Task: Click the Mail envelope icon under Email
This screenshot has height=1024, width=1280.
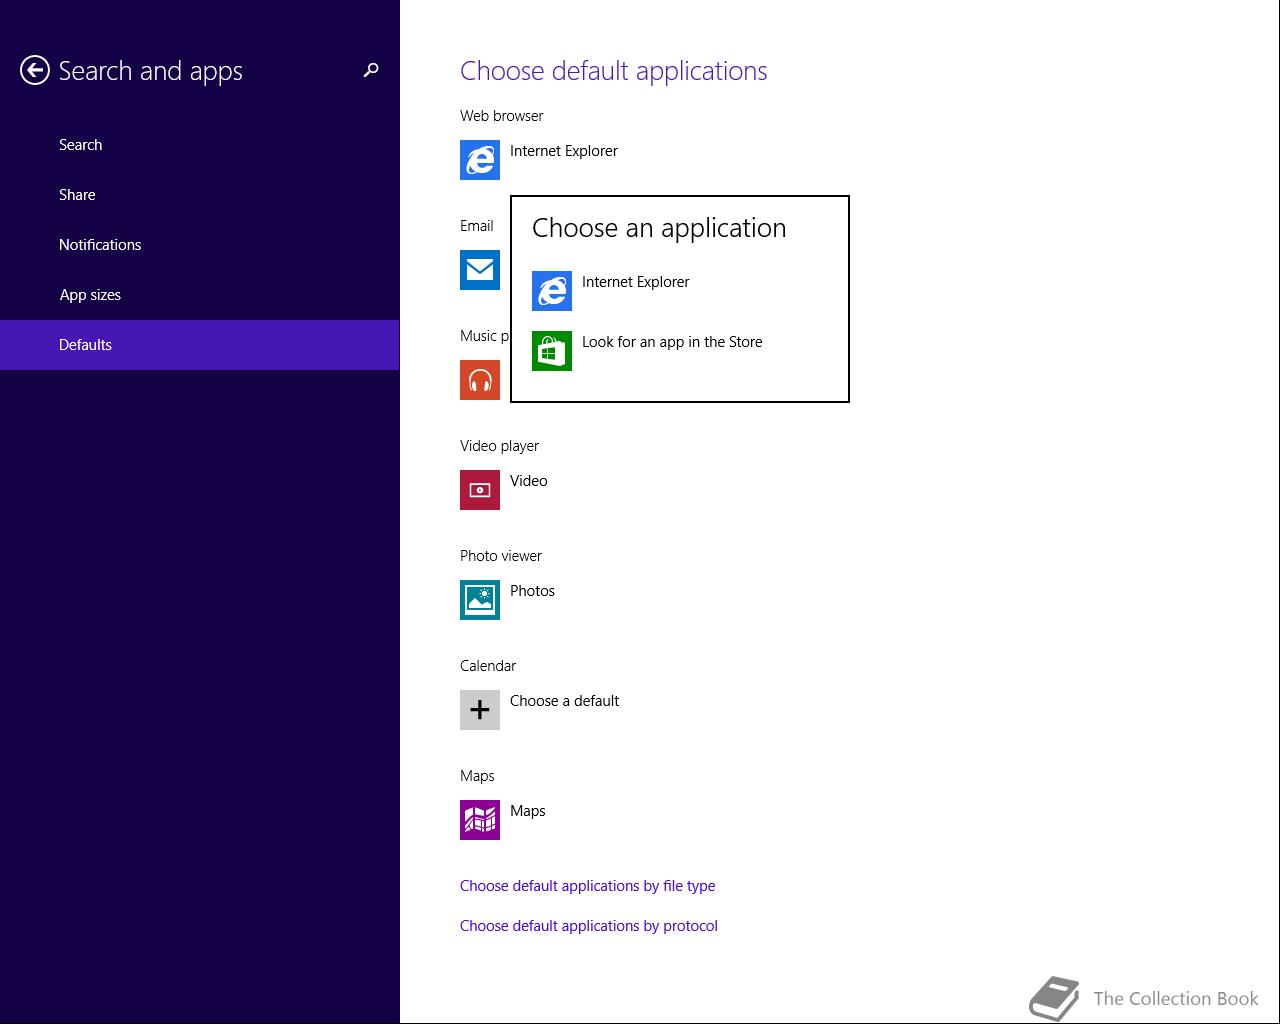Action: pos(480,270)
